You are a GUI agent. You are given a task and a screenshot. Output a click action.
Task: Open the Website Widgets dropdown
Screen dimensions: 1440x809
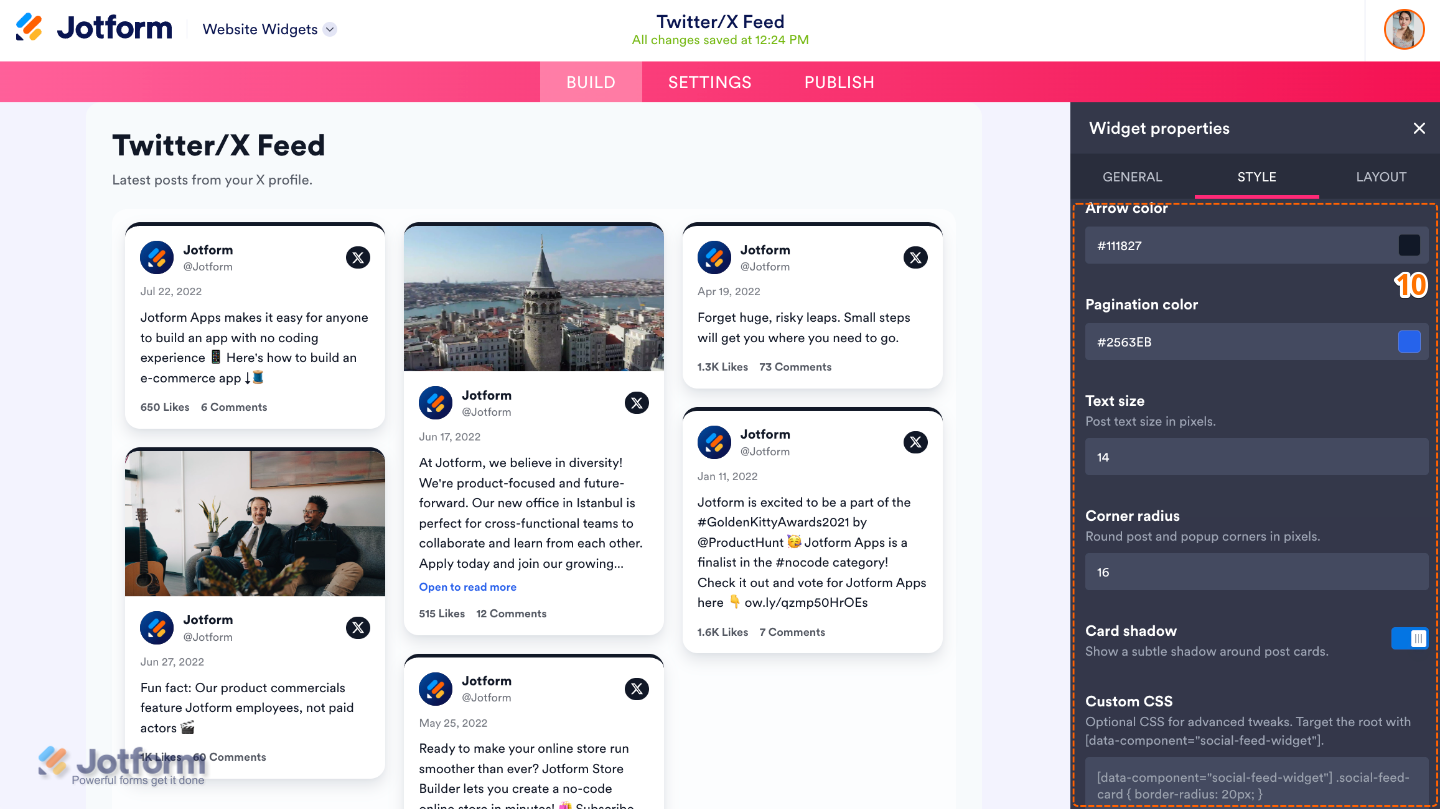[x=269, y=29]
